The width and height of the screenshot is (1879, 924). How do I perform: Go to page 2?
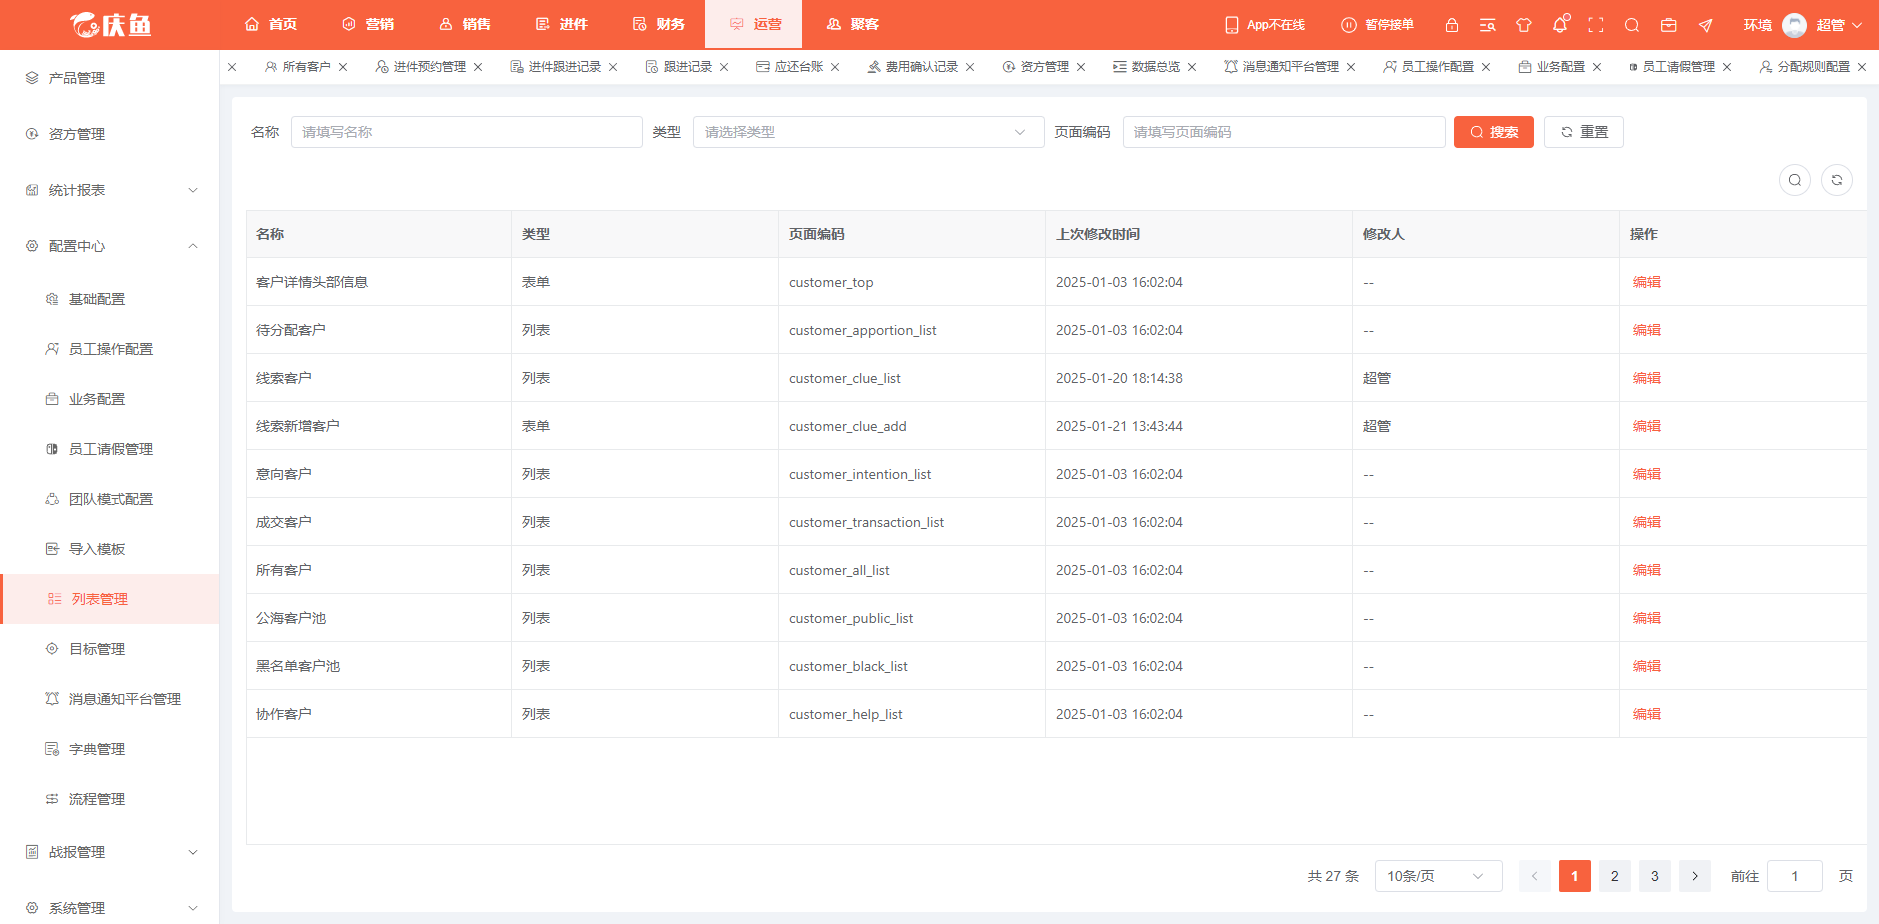tap(1615, 876)
